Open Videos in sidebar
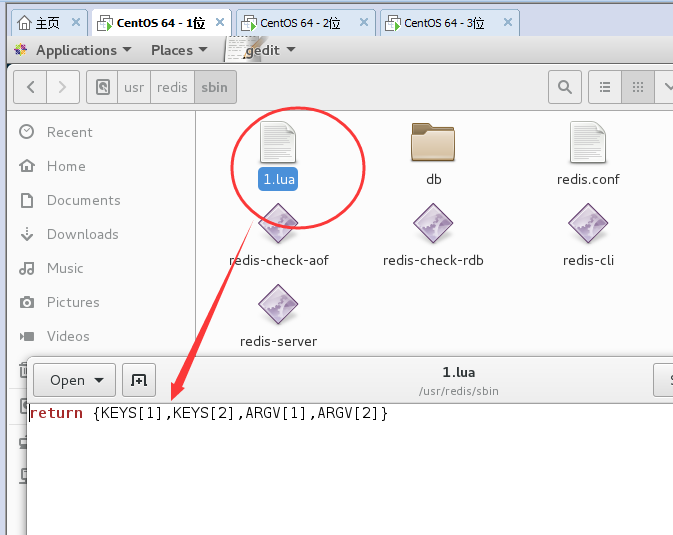The height and width of the screenshot is (535, 673). (55, 336)
